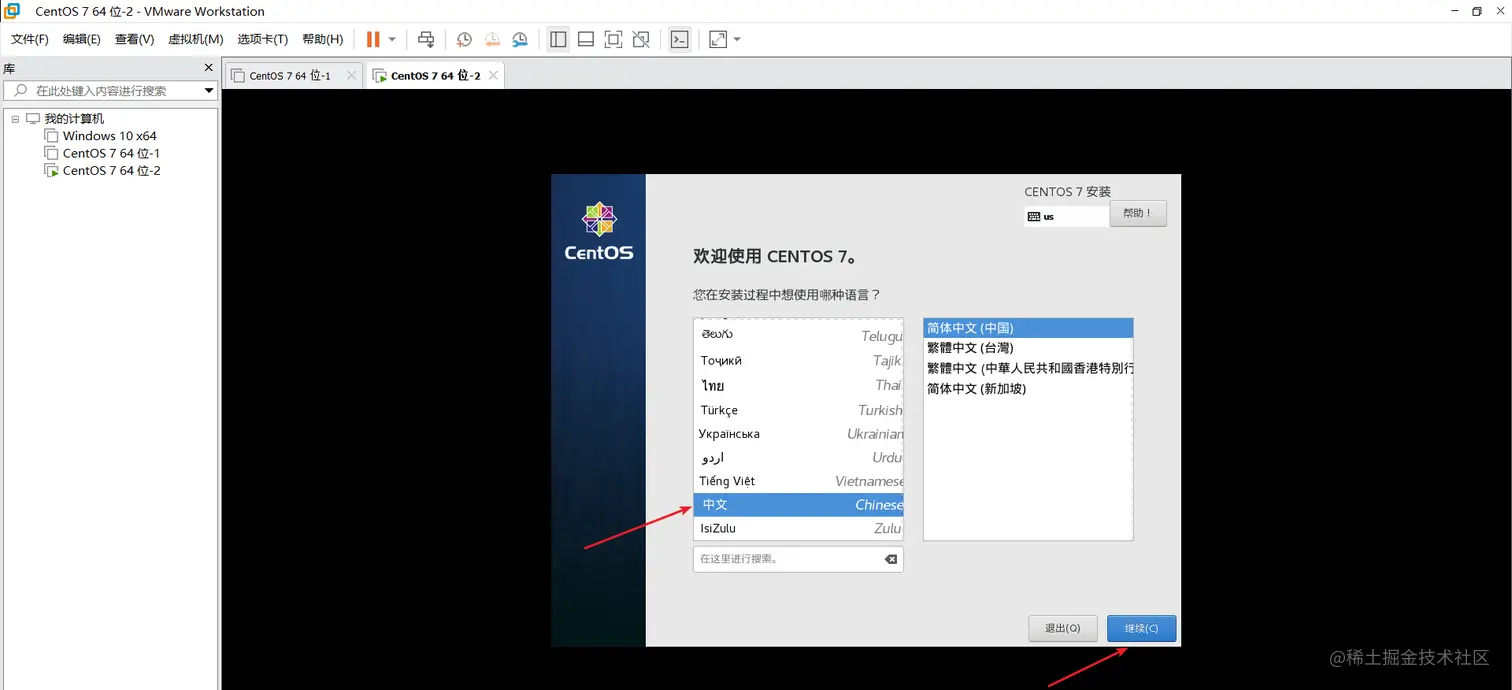Select CentOS 7 64 位-2 in library tree

click(x=111, y=171)
